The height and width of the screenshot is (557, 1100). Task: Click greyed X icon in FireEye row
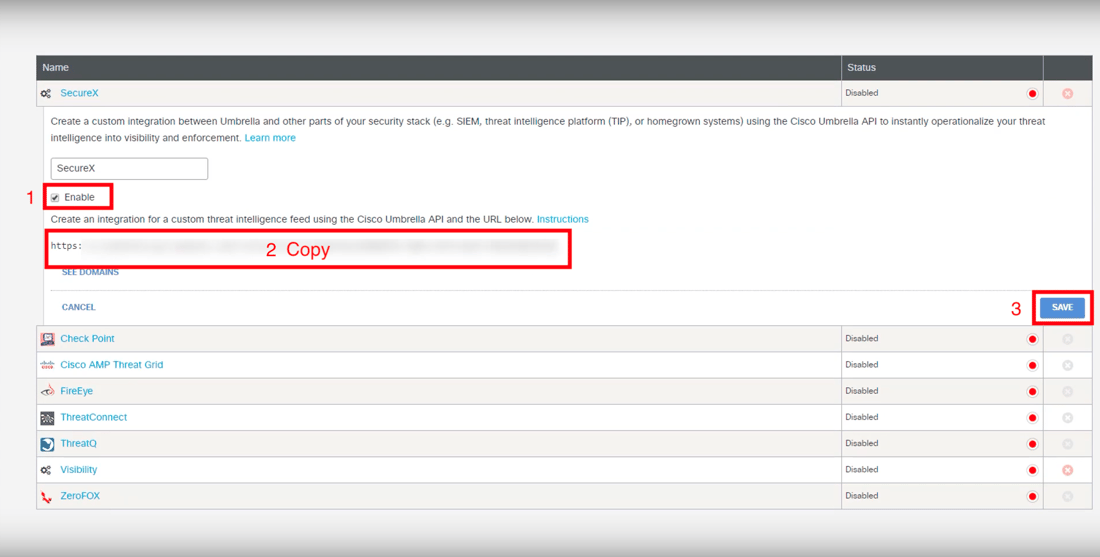pyautogui.click(x=1067, y=391)
